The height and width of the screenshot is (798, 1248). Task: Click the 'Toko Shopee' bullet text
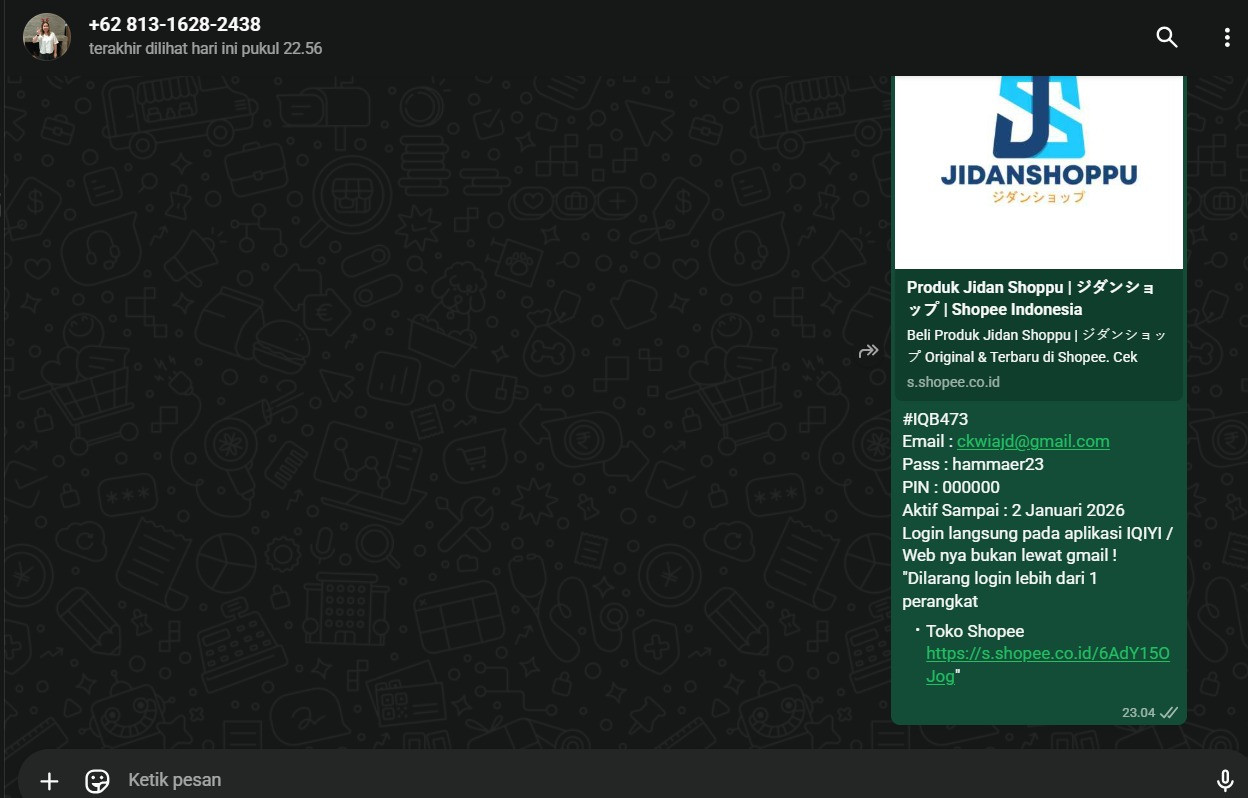pos(975,631)
